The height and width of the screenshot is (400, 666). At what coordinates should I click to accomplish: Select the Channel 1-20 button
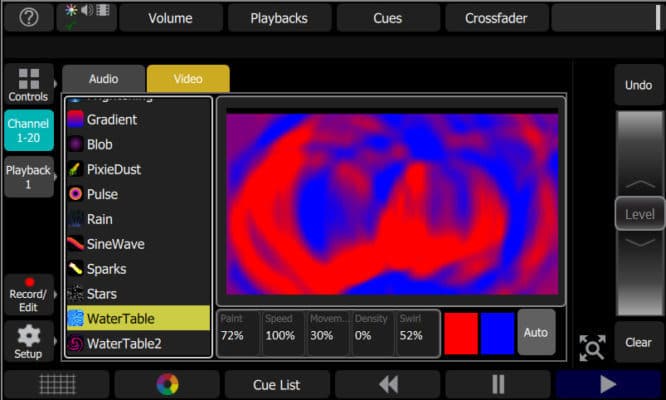[28, 130]
